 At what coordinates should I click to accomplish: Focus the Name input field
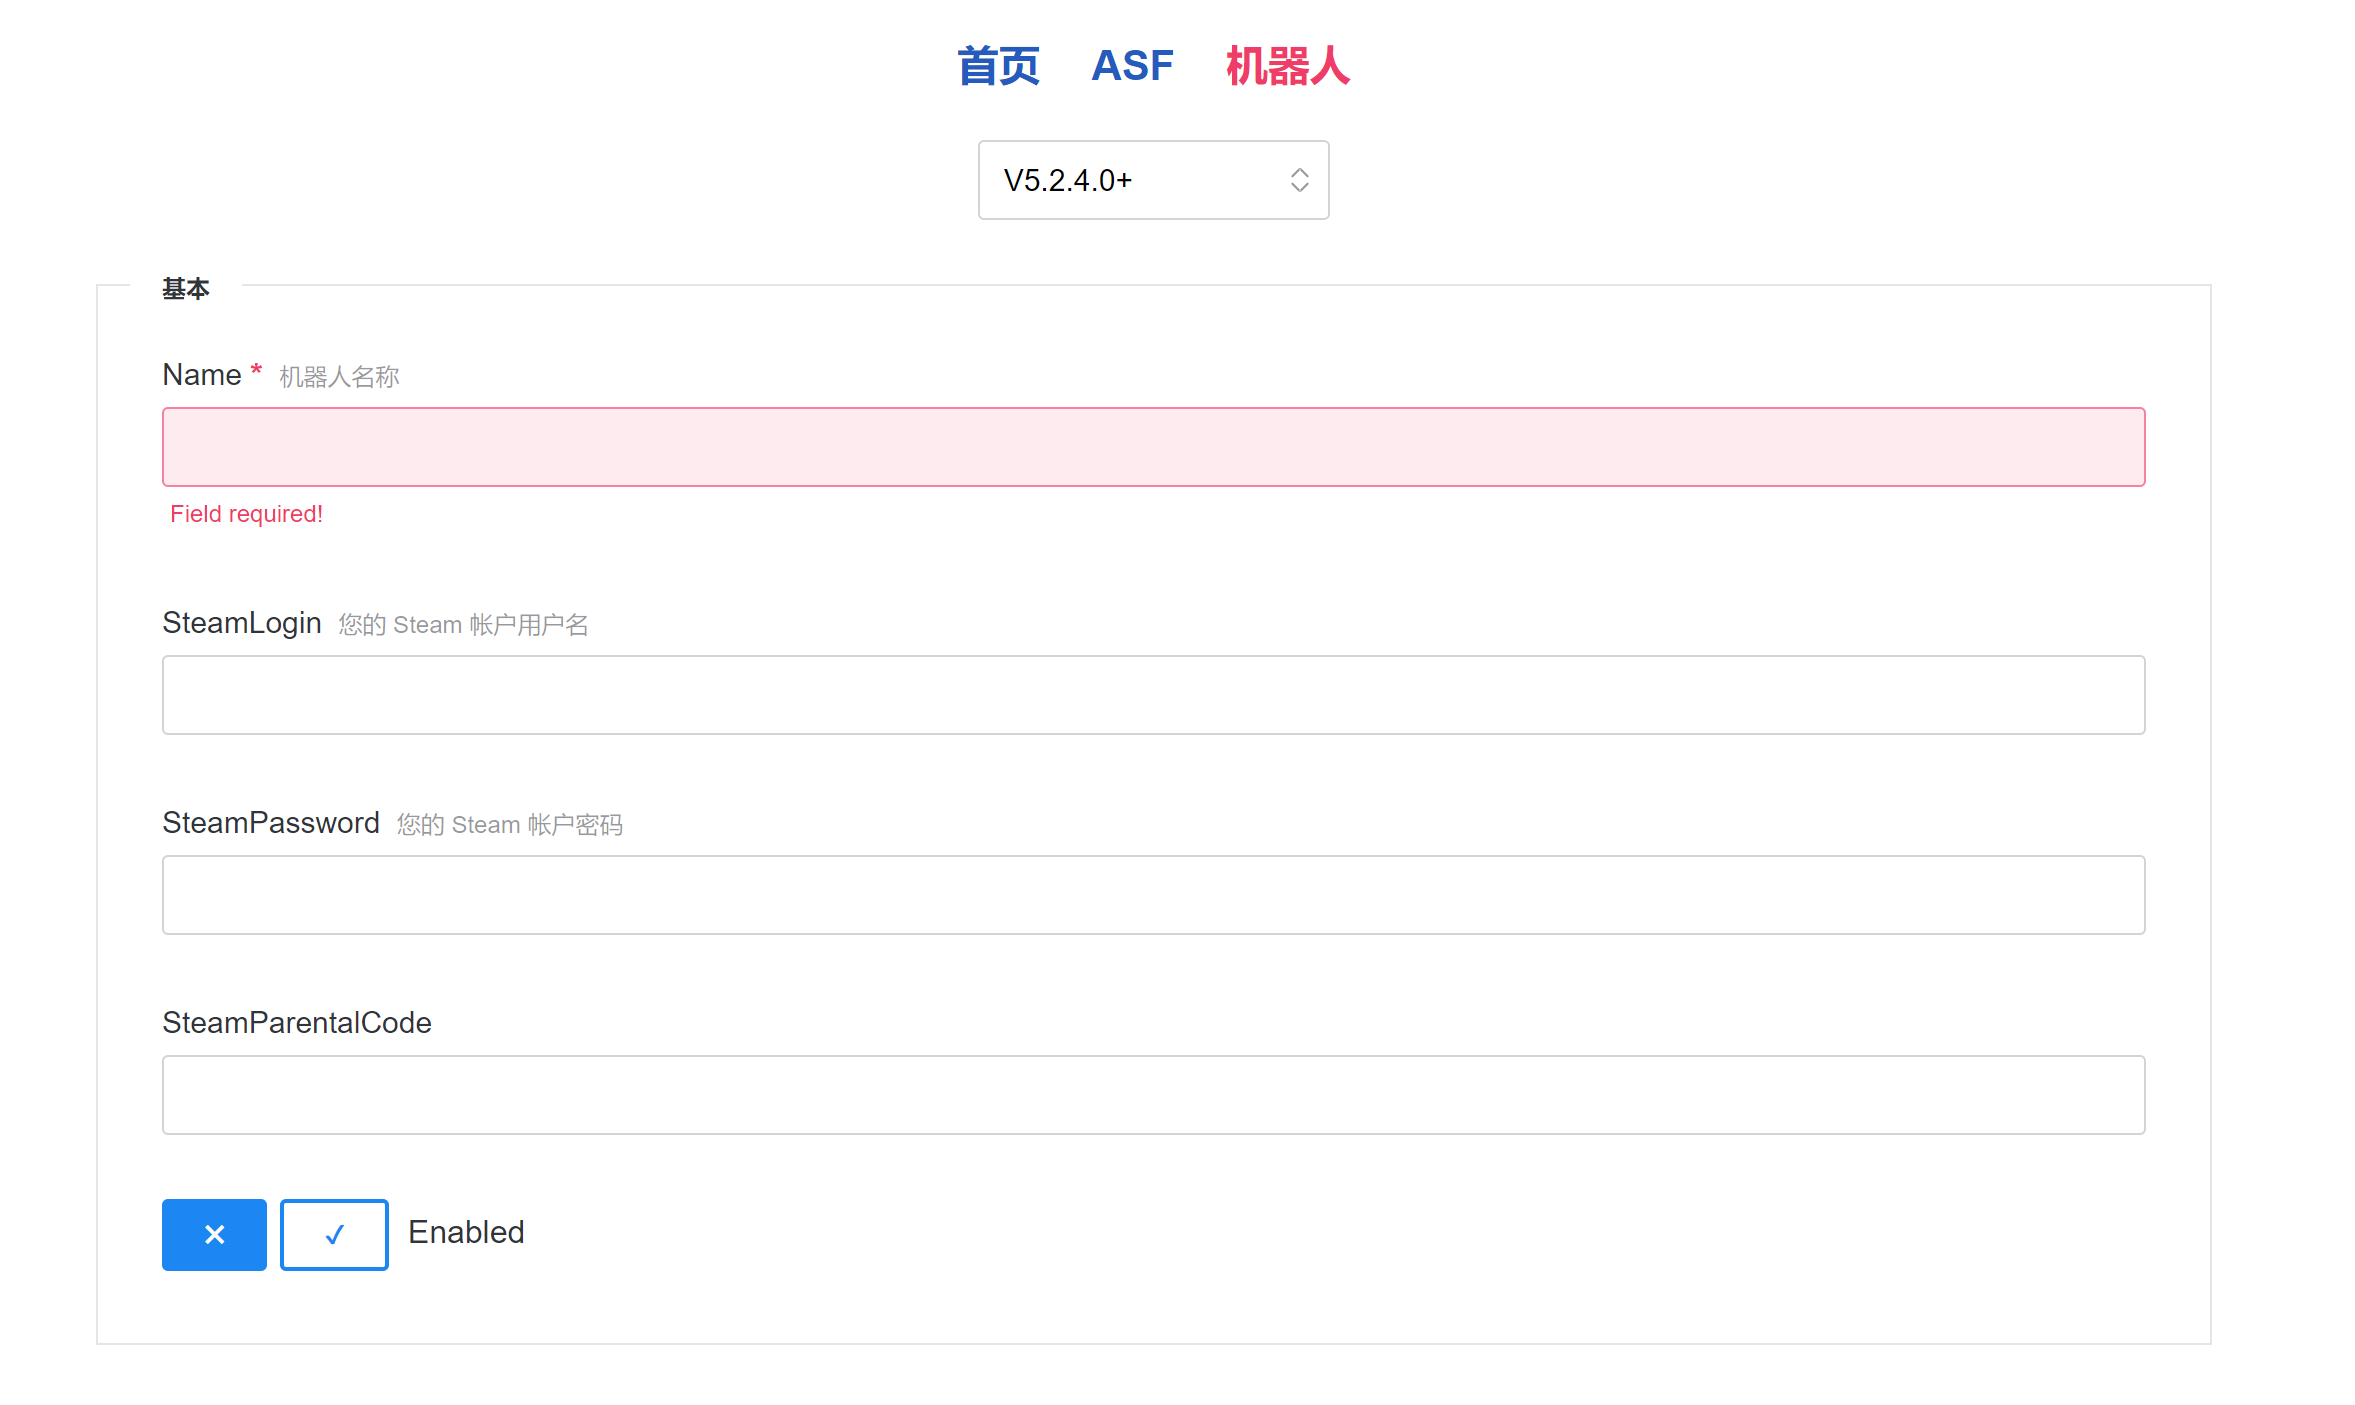pos(1153,447)
